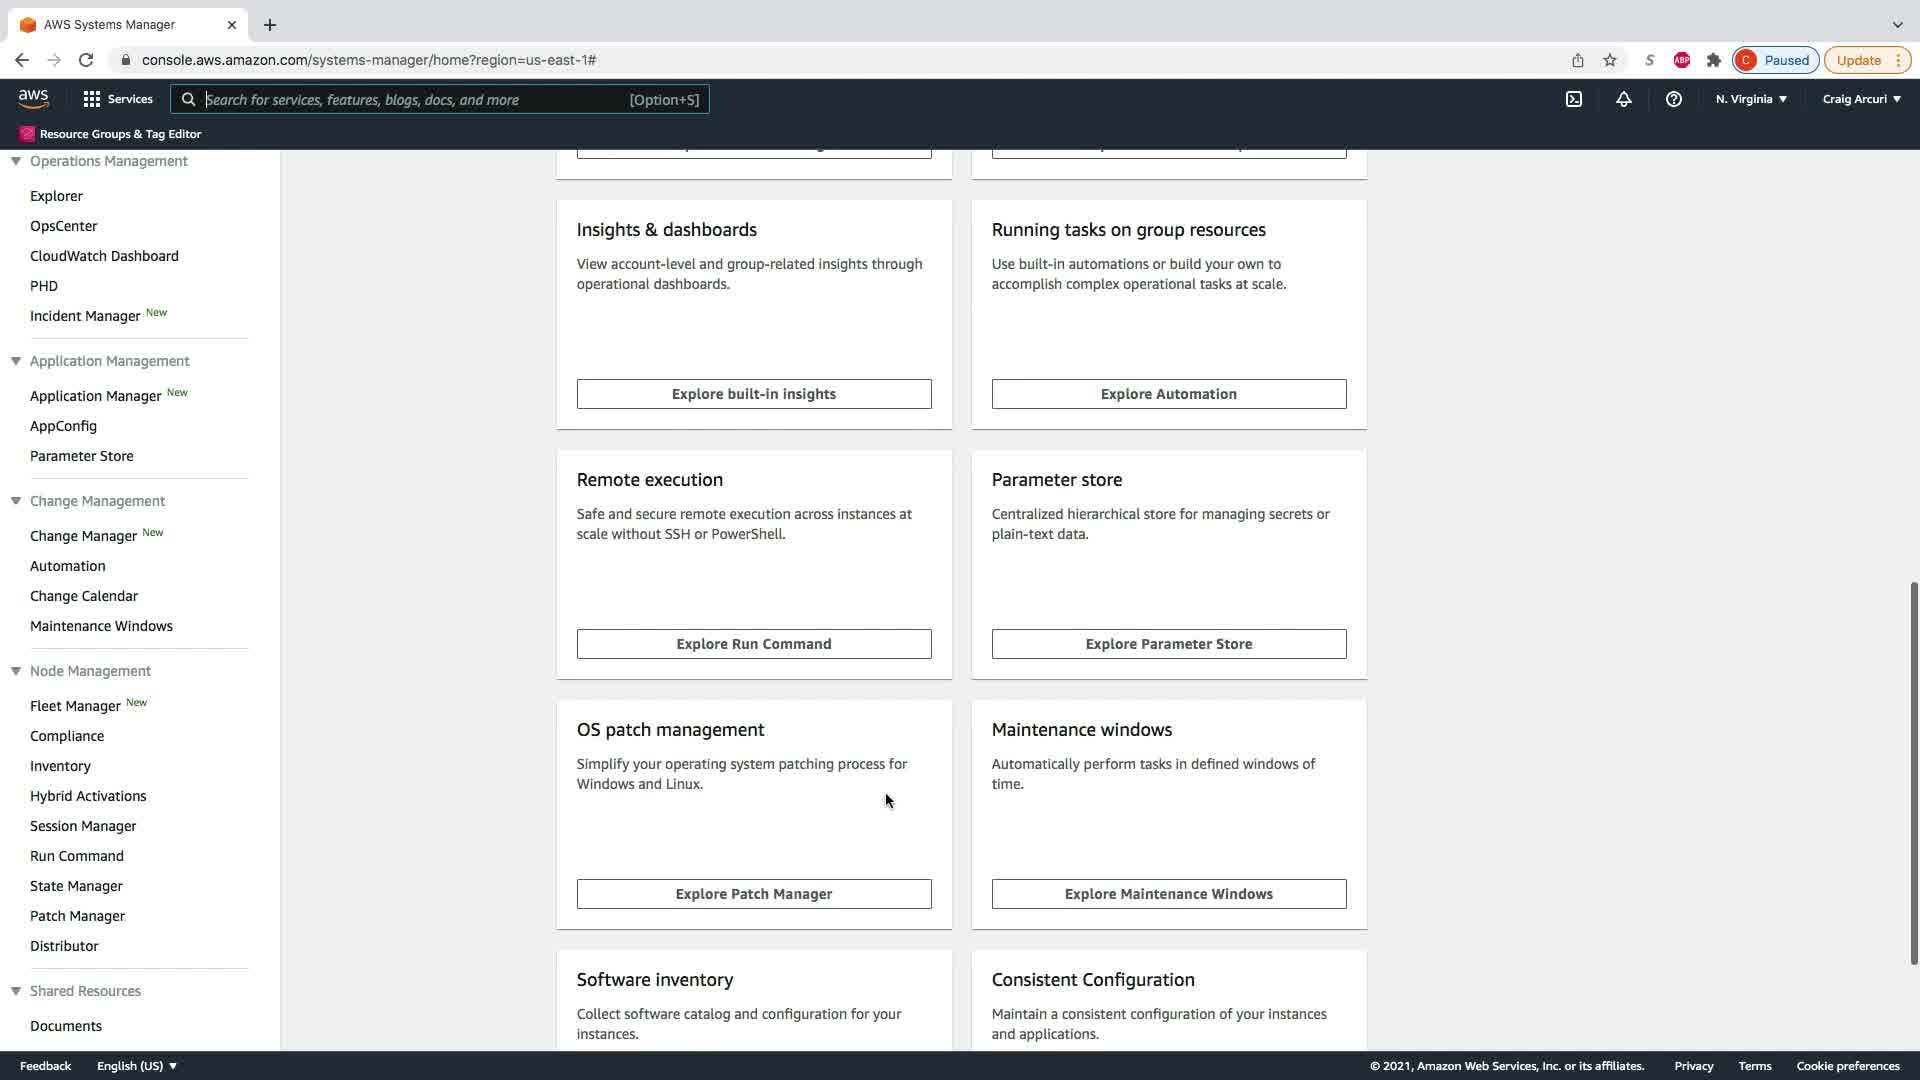Click the Explore Run Command button
The height and width of the screenshot is (1080, 1920).
(753, 644)
